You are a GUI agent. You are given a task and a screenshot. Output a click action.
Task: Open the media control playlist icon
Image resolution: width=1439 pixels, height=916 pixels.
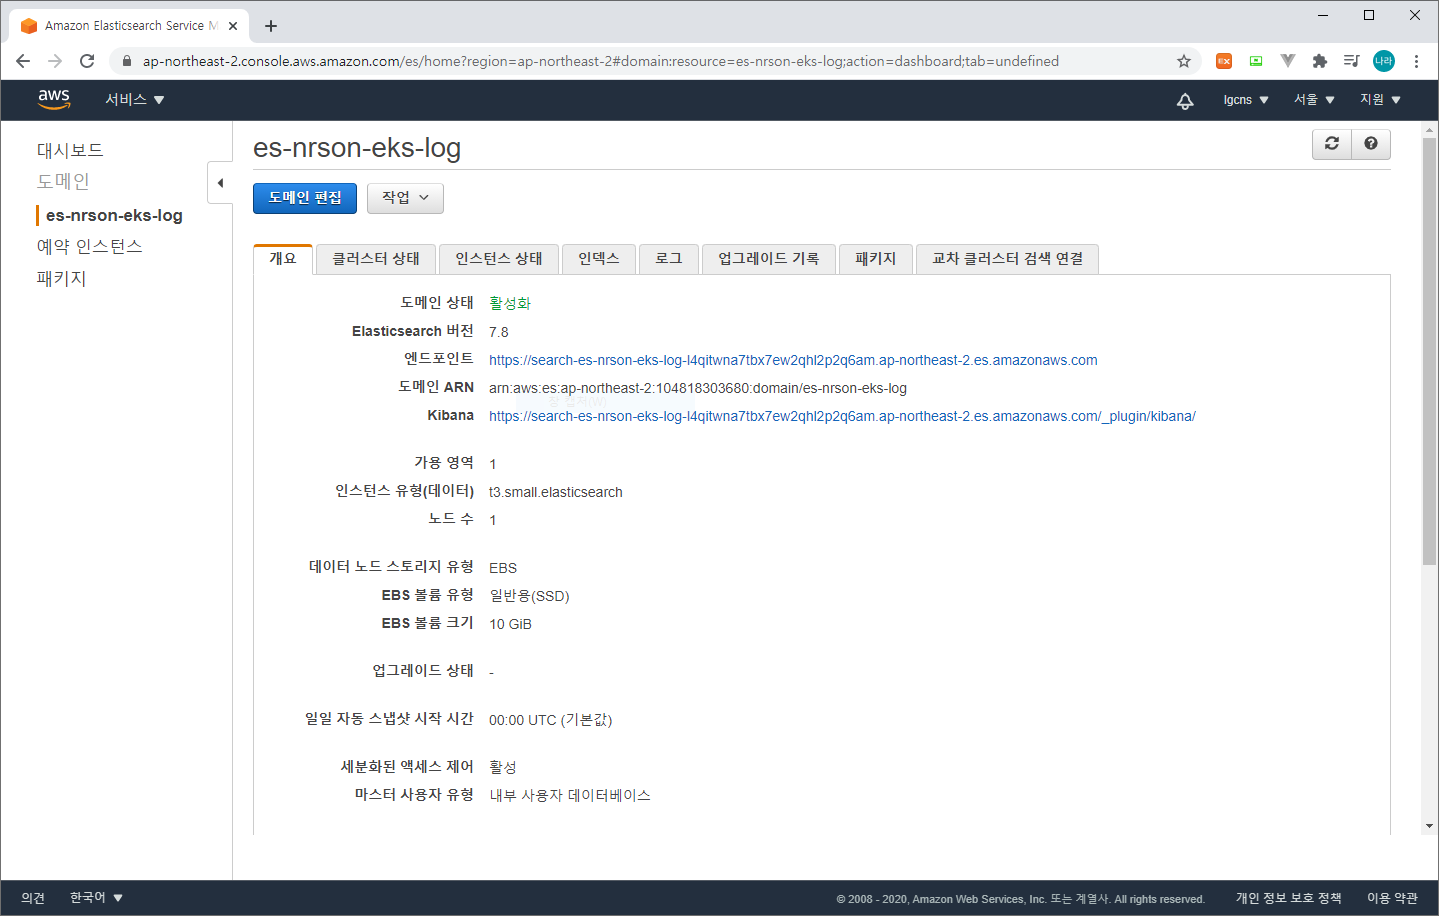[x=1352, y=61]
